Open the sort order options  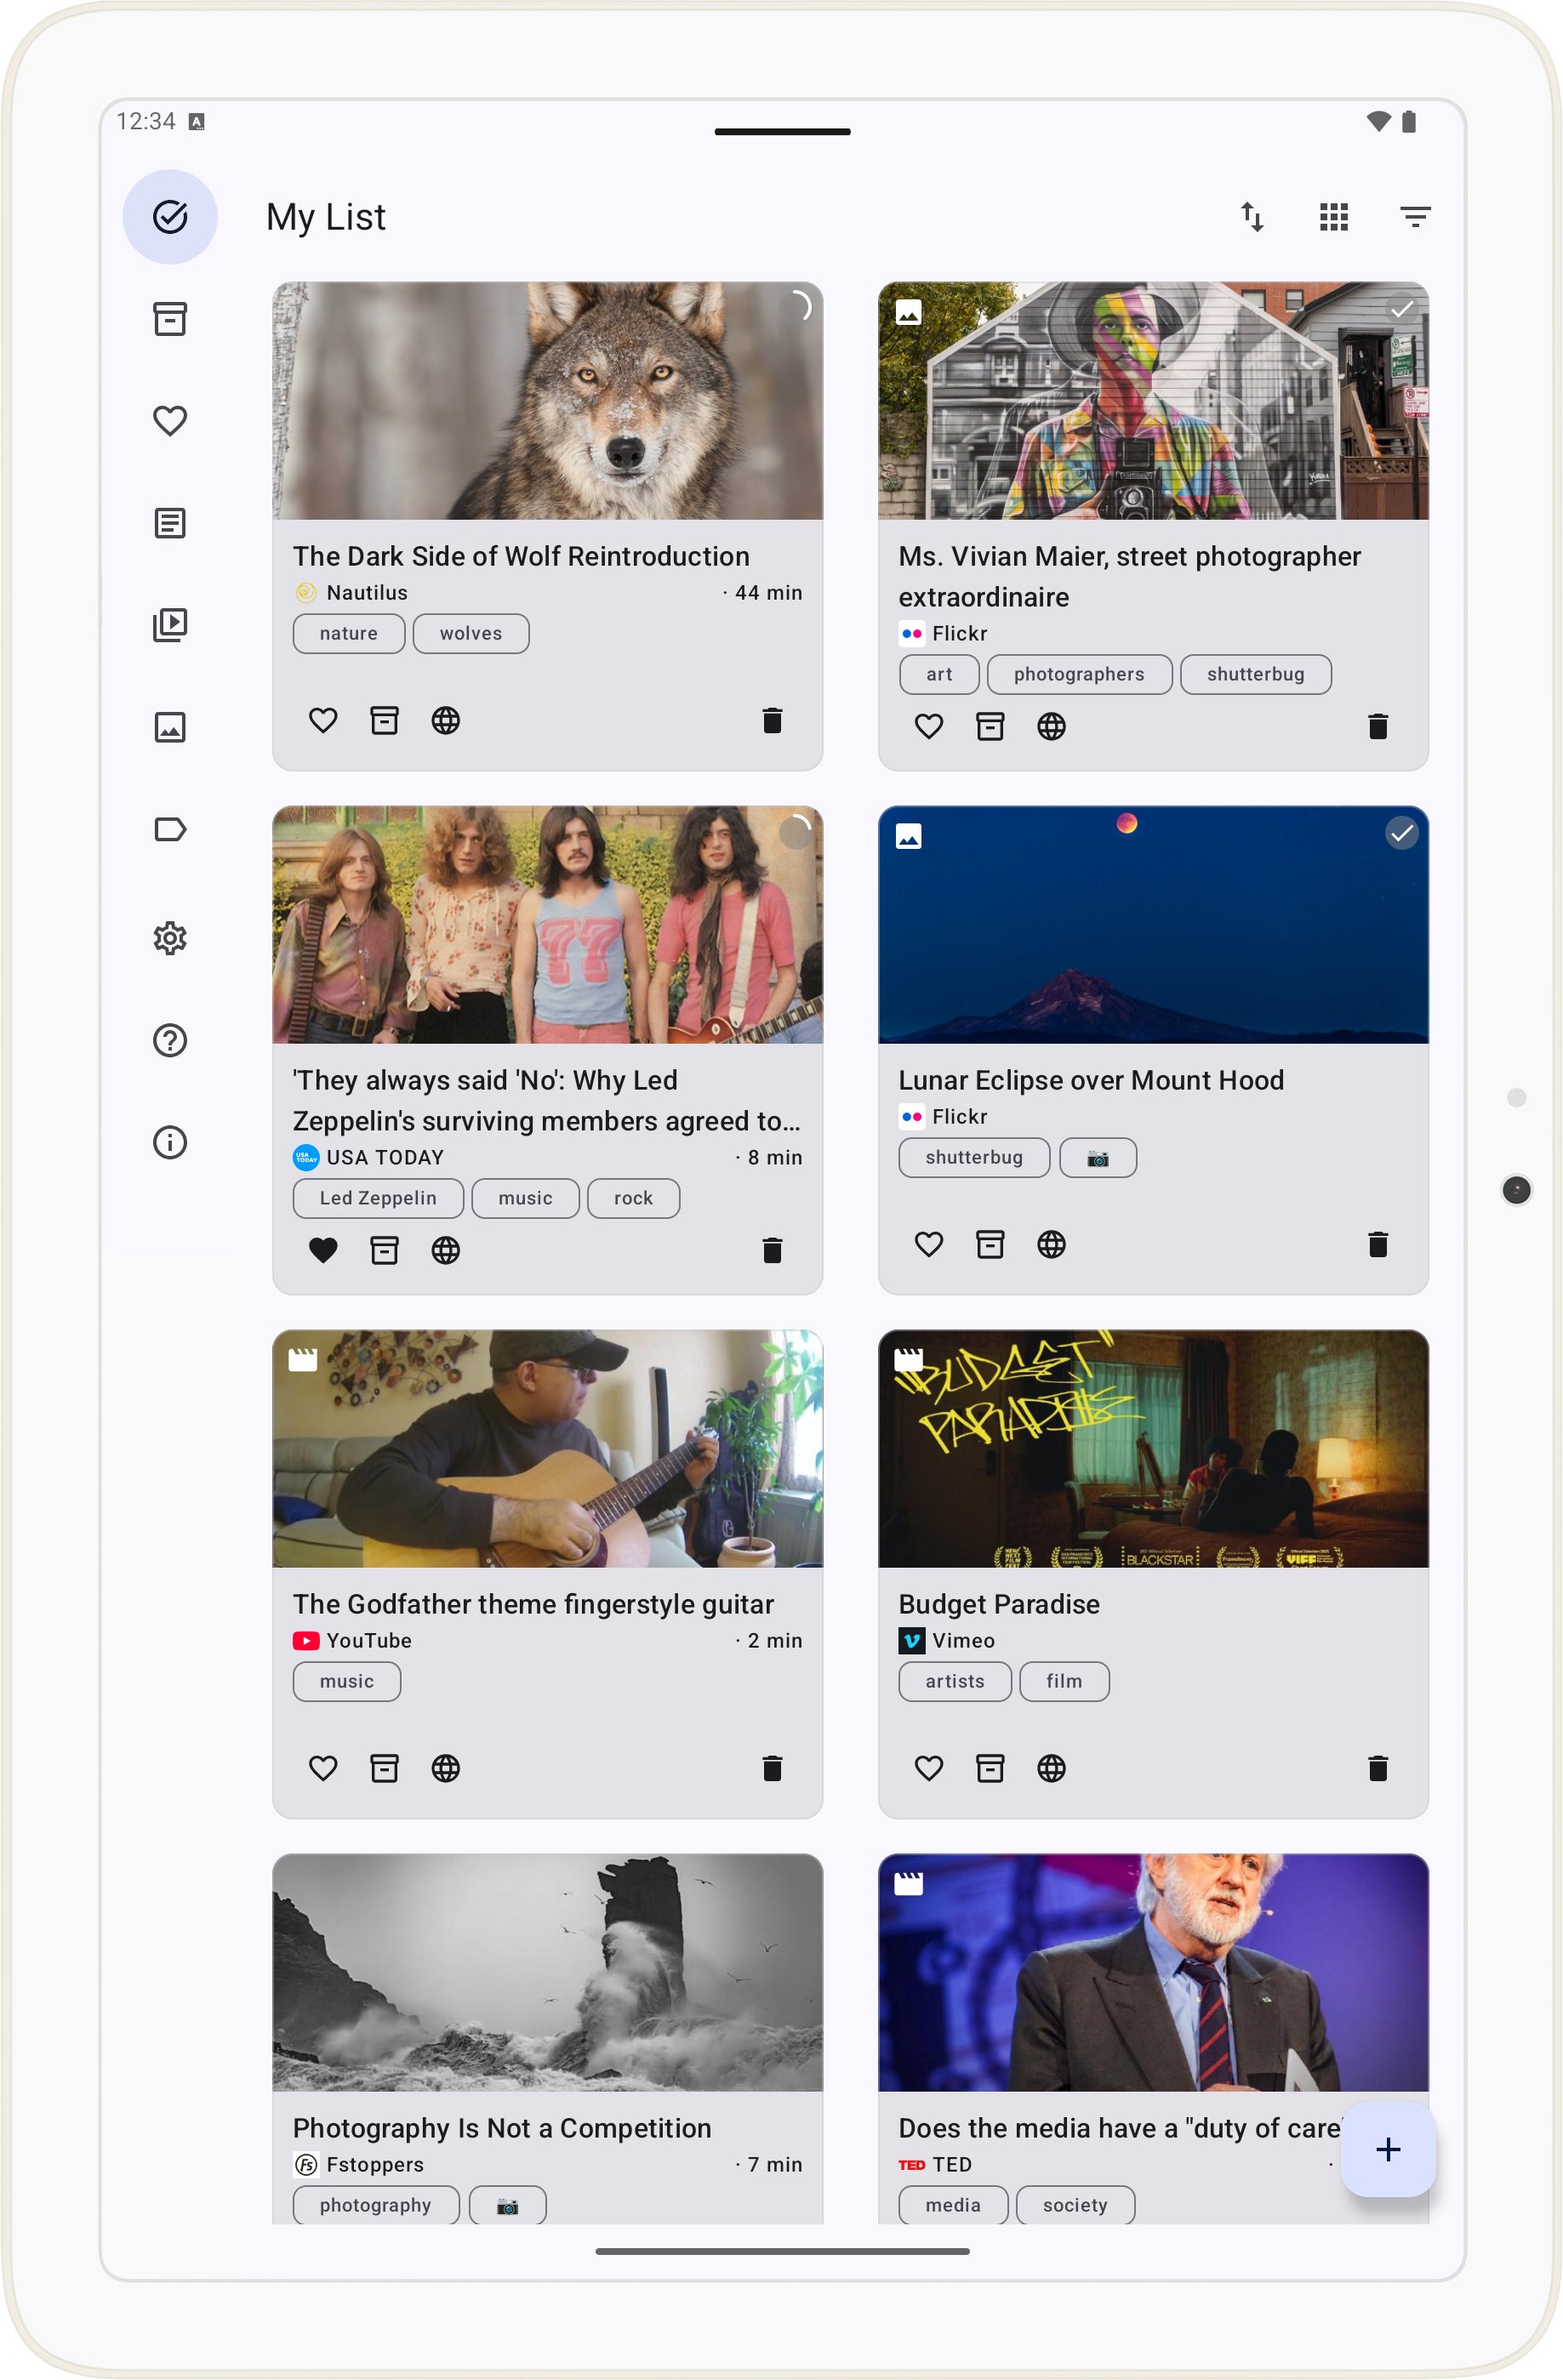1252,217
